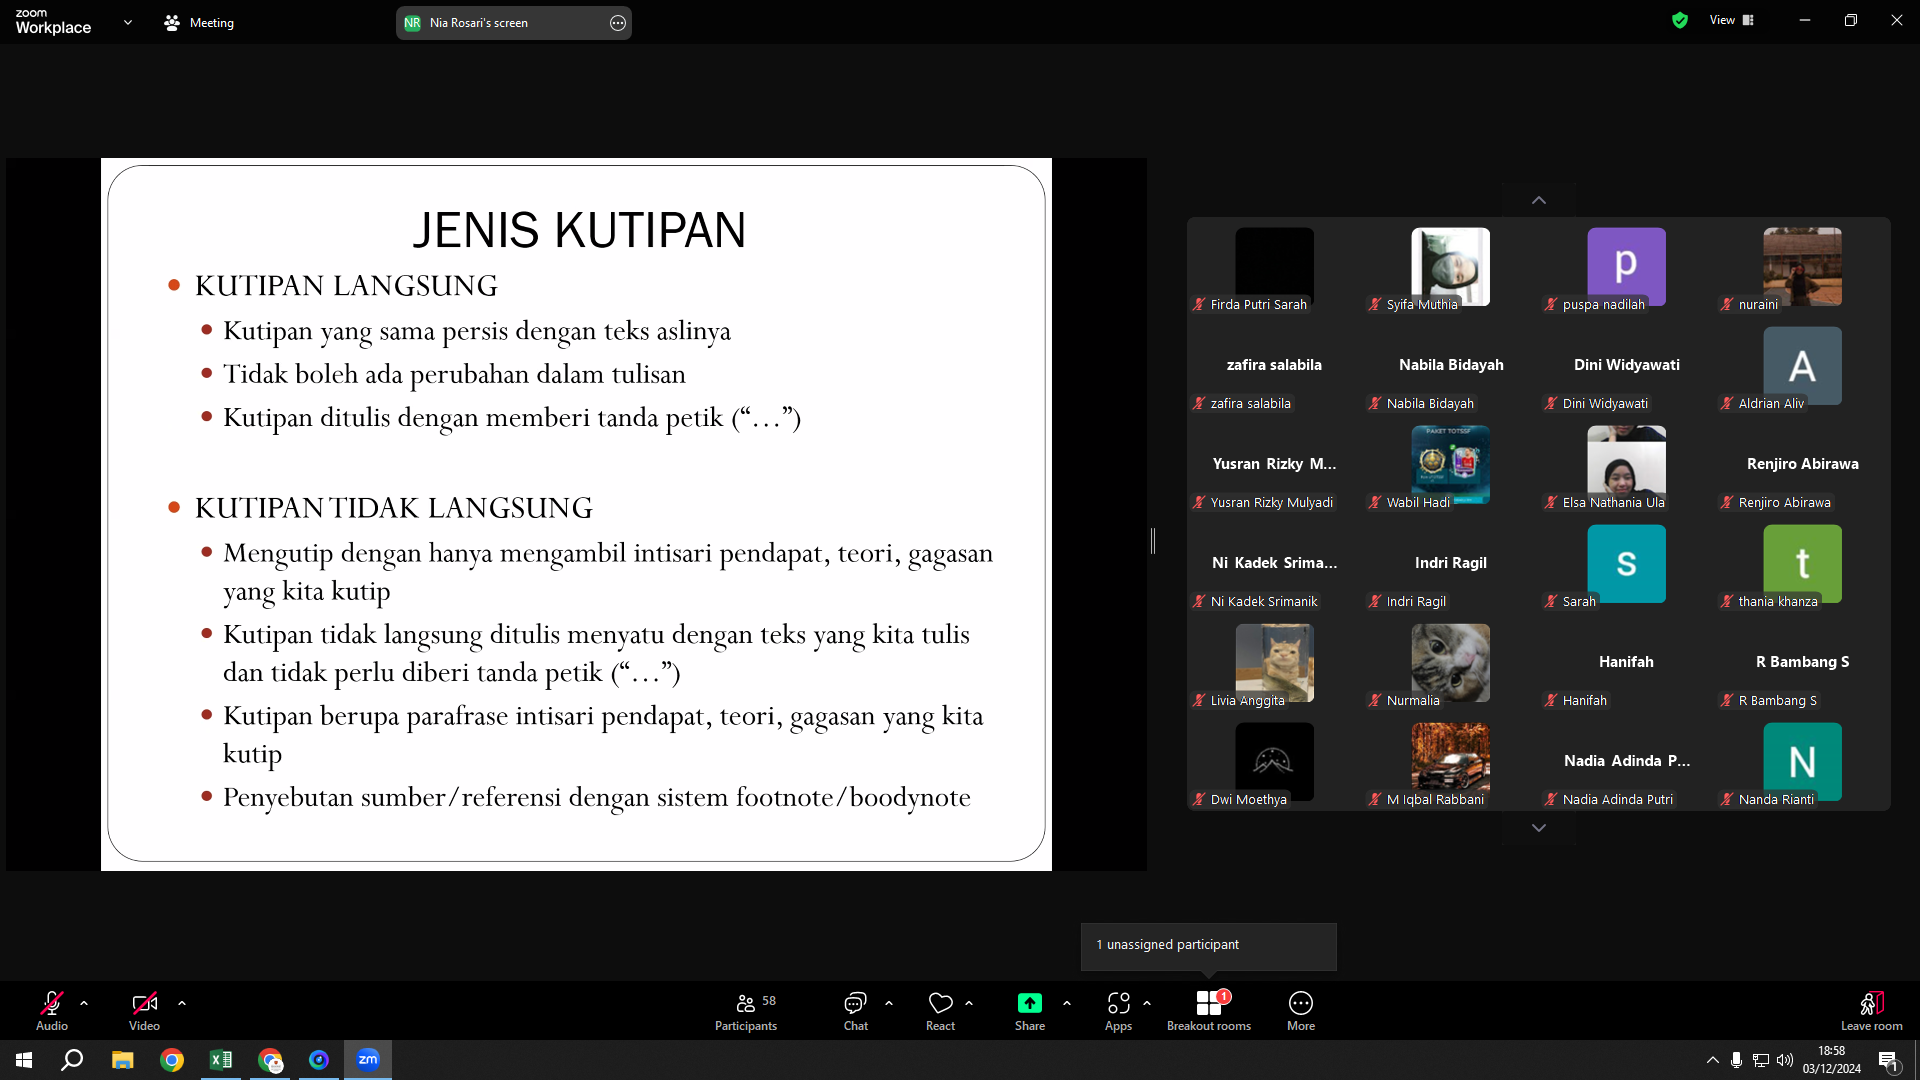Image resolution: width=1920 pixels, height=1080 pixels.
Task: Select Sarah's teal avatar tile
Action: (1627, 564)
